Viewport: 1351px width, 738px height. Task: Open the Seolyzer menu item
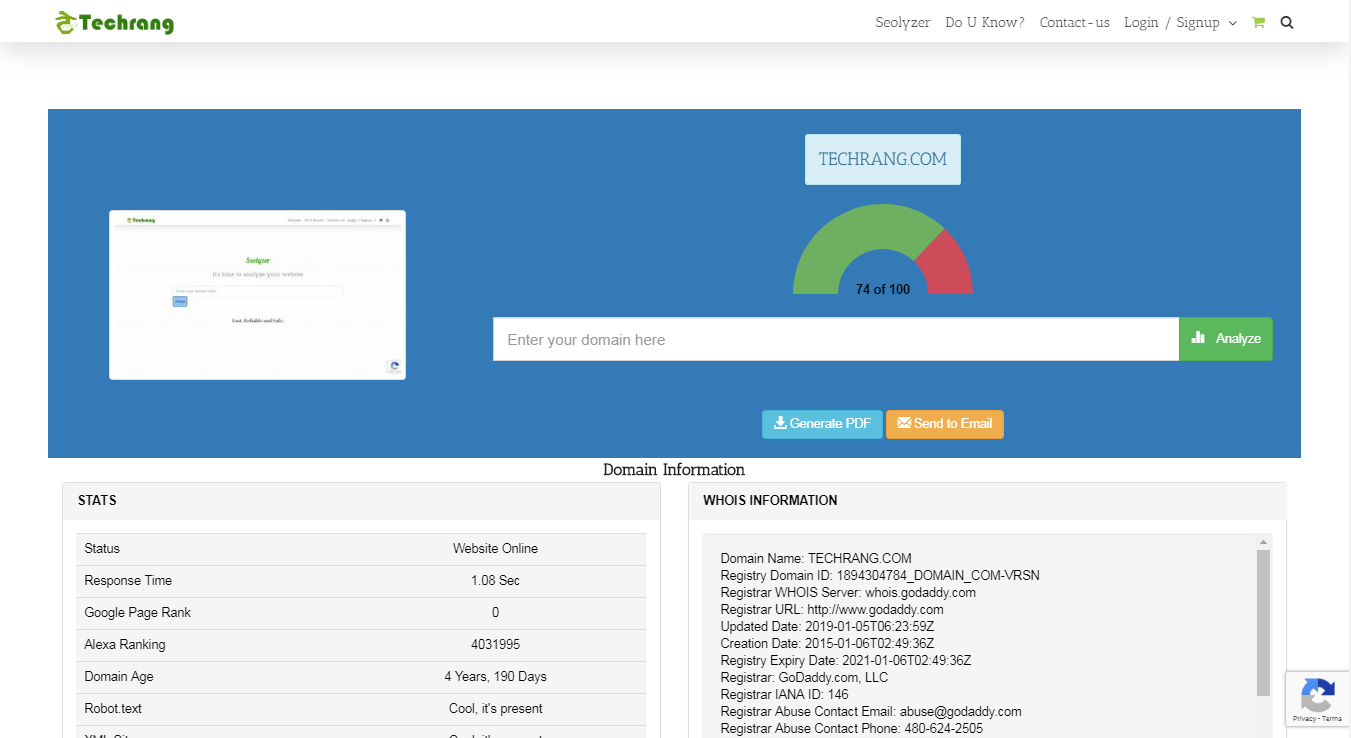point(902,23)
